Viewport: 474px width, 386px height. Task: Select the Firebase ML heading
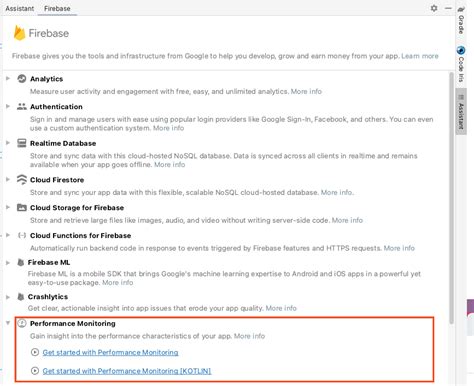point(49,263)
